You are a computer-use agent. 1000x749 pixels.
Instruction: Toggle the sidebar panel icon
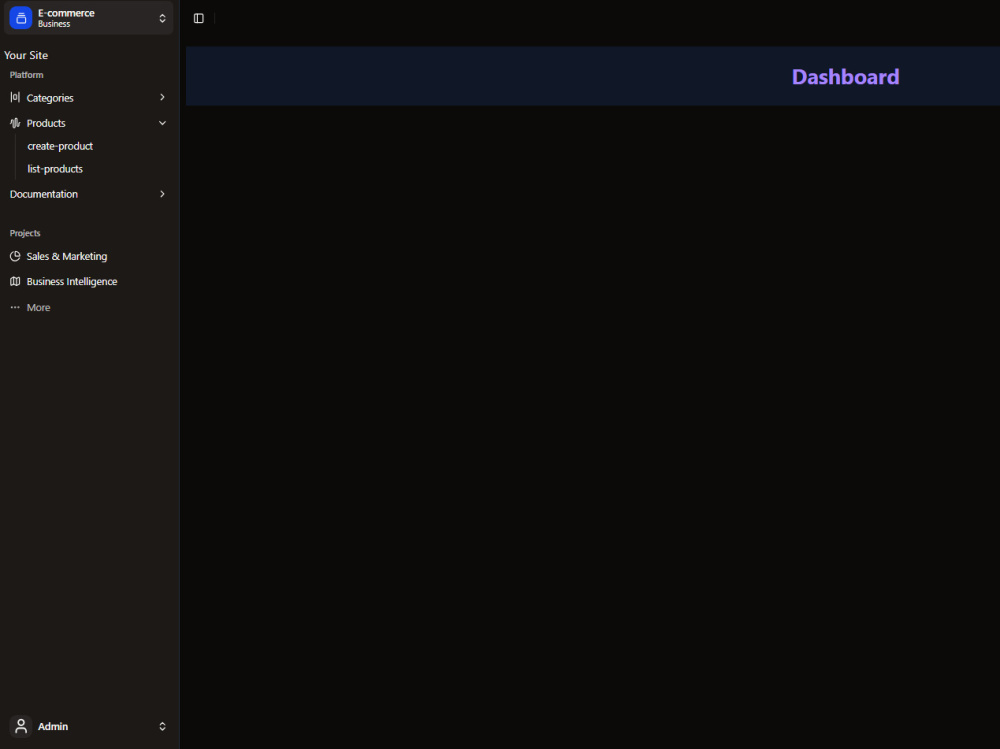point(199,19)
